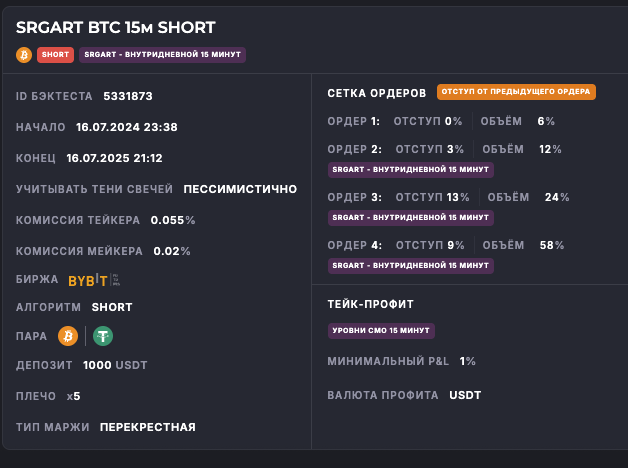Click the orange ОТСТУП ОТ ПРЕДЫДУЩЕГО ОРДЕРА badge

click(516, 92)
